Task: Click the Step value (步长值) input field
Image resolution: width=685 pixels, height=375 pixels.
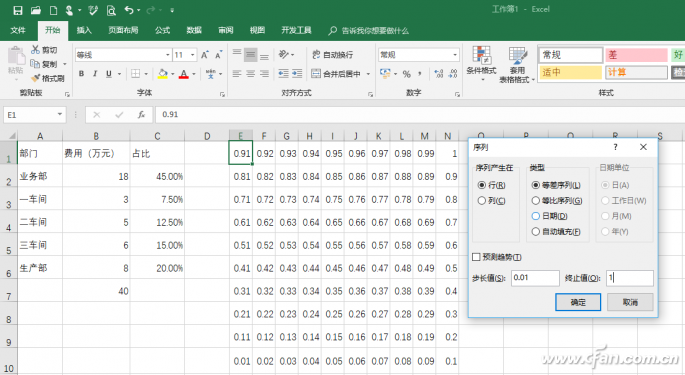Action: point(535,278)
